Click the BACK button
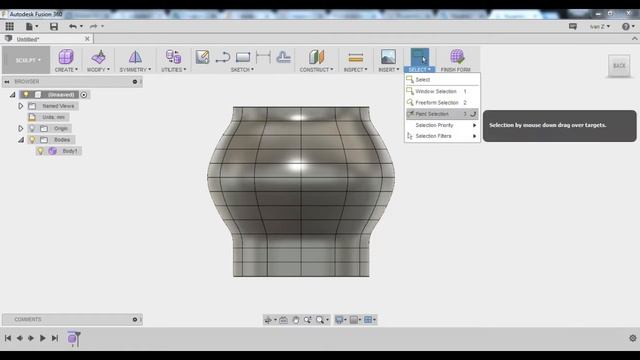This screenshot has height=360, width=640. pyautogui.click(x=619, y=66)
